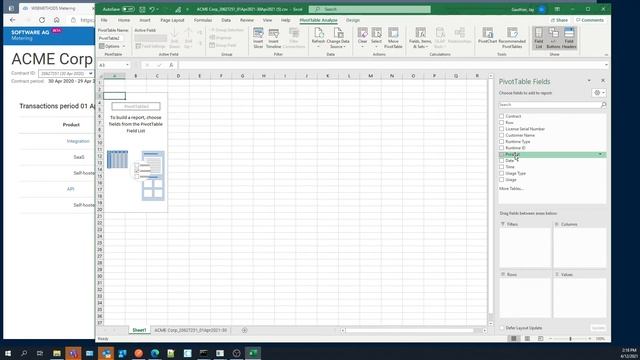Enable Defer Layout Update
The height and width of the screenshot is (360, 640).
tap(502, 328)
